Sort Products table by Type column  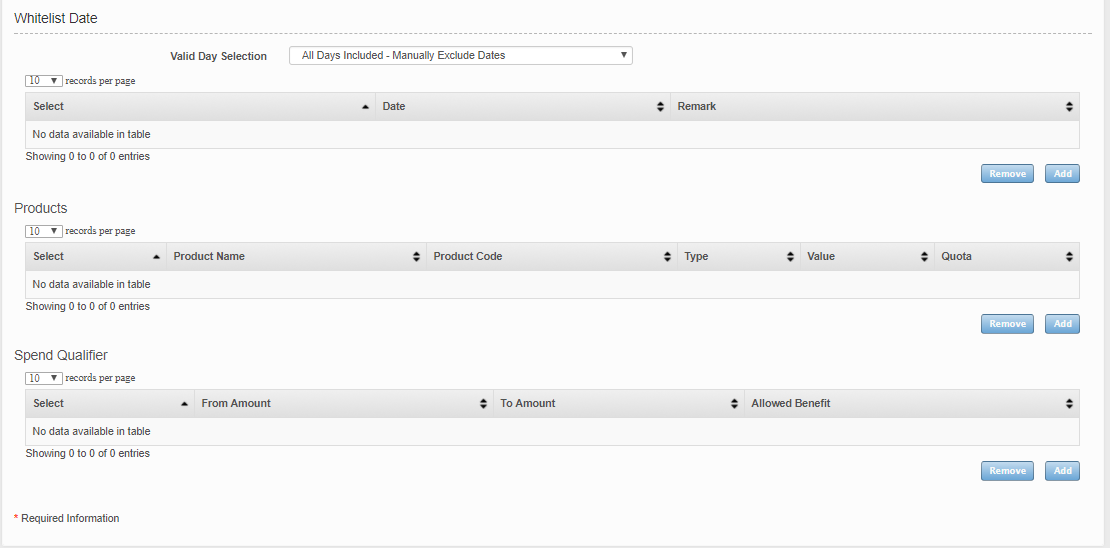coord(738,257)
